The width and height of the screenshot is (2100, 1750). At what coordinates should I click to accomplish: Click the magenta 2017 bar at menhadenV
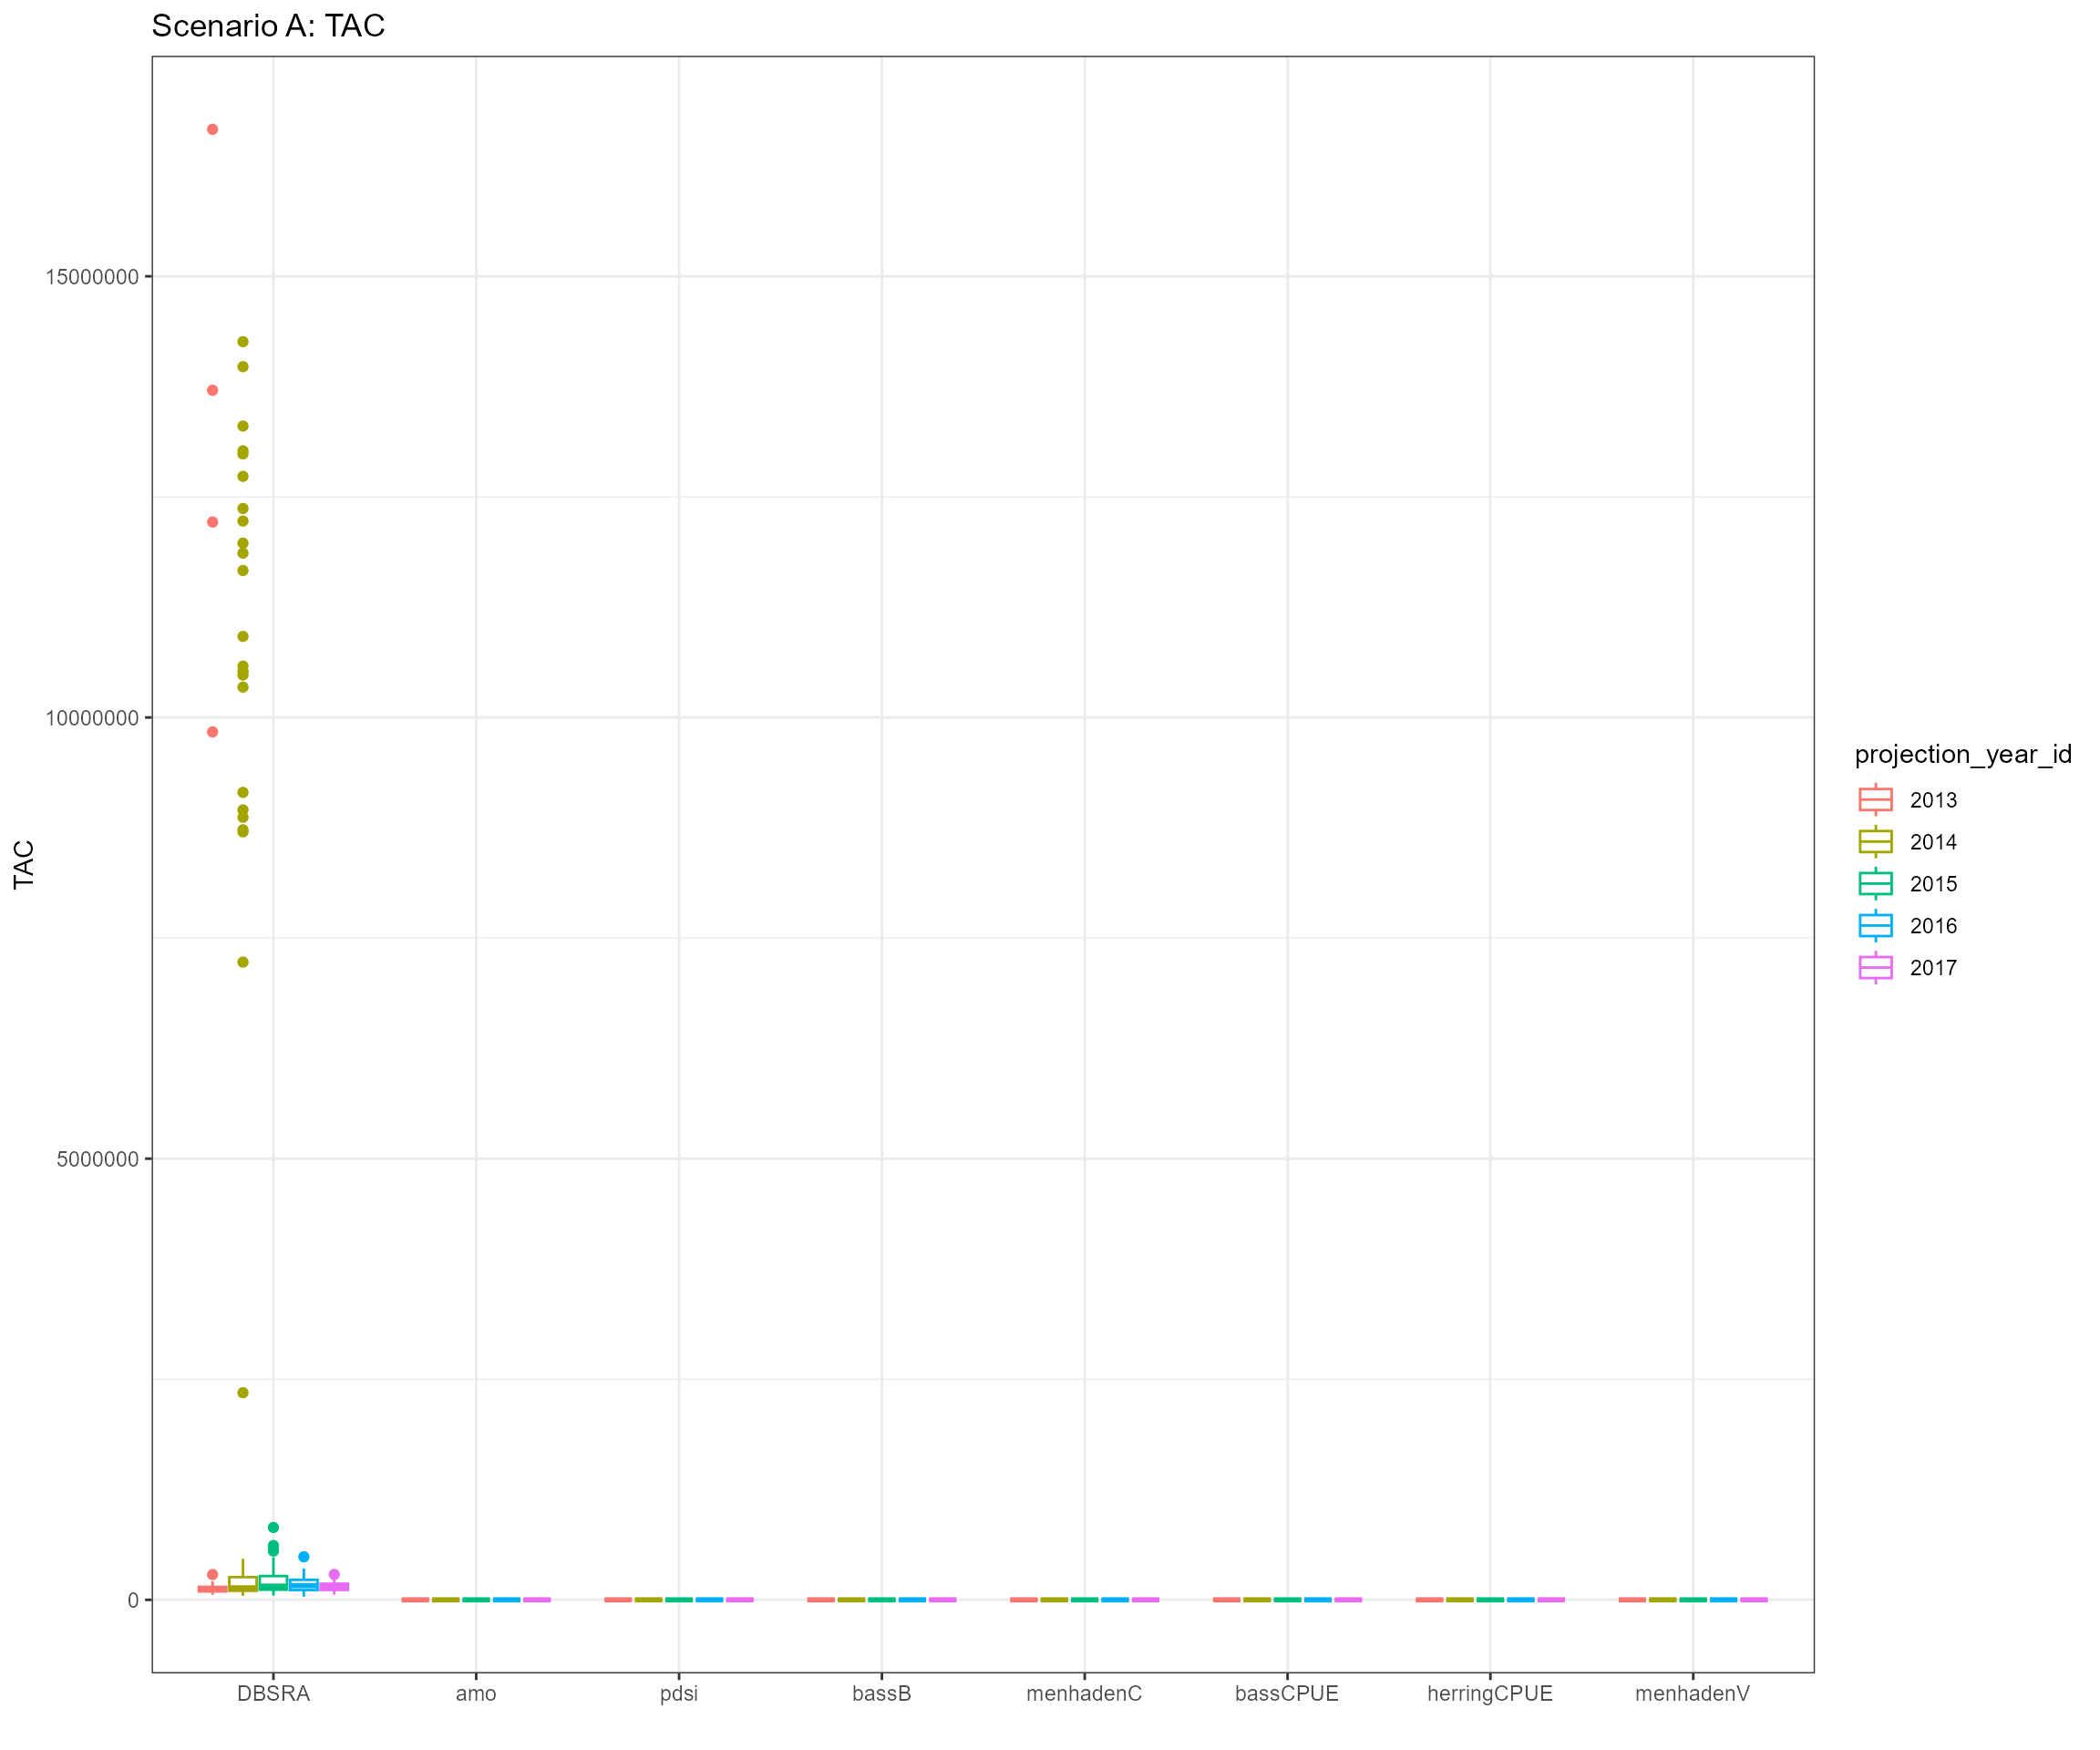[x=1754, y=1600]
